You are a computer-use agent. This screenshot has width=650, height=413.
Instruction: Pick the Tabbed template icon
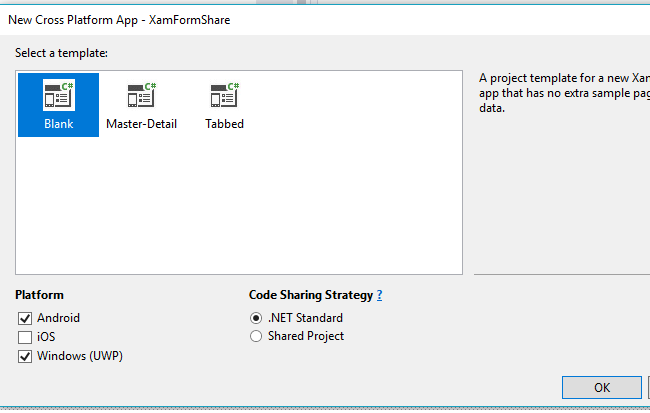(x=224, y=95)
